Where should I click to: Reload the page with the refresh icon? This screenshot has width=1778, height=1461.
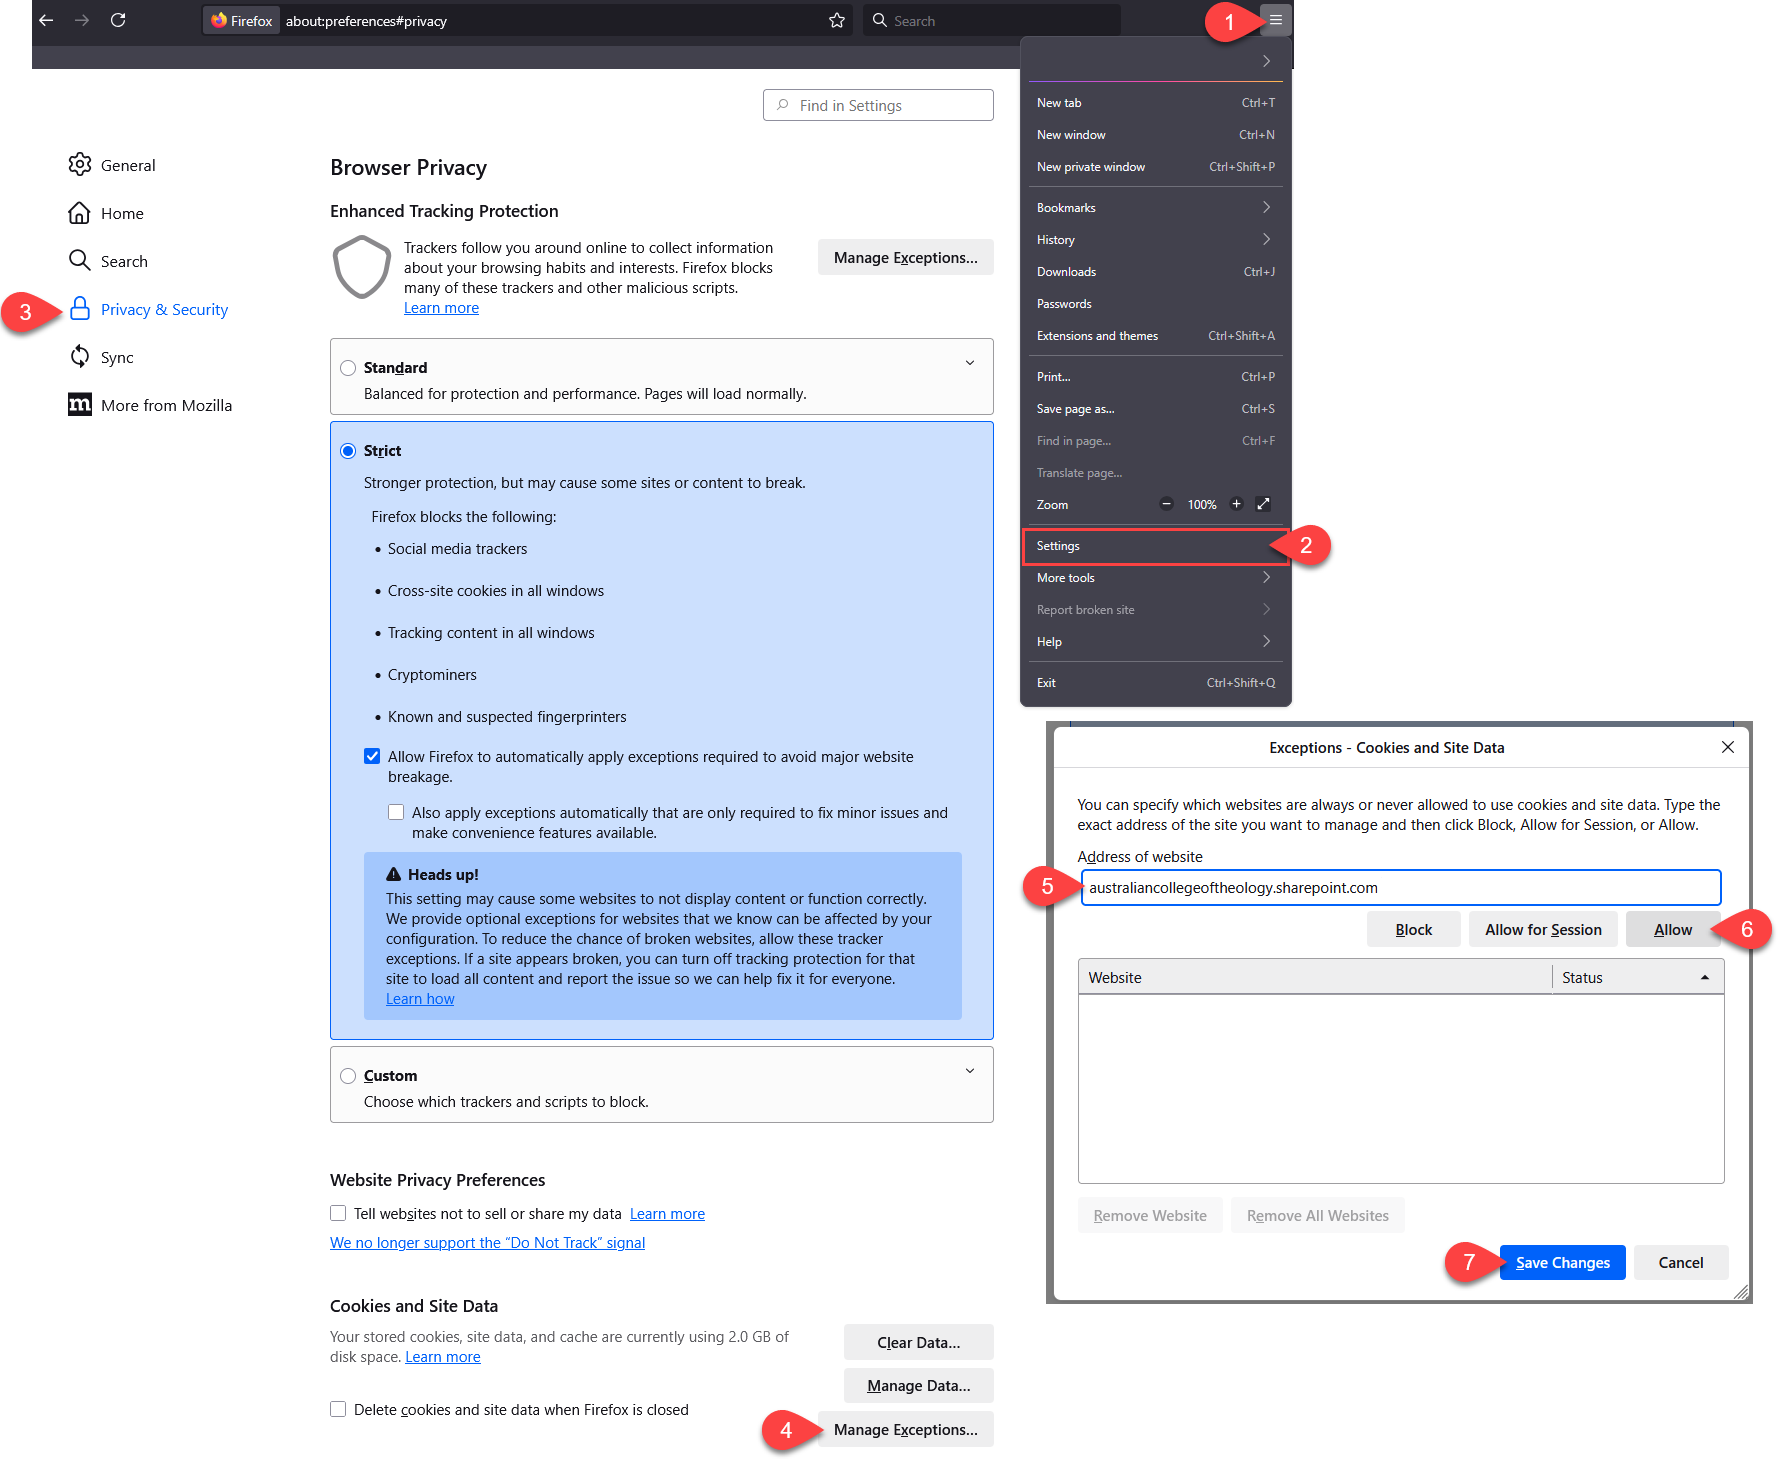coord(118,20)
